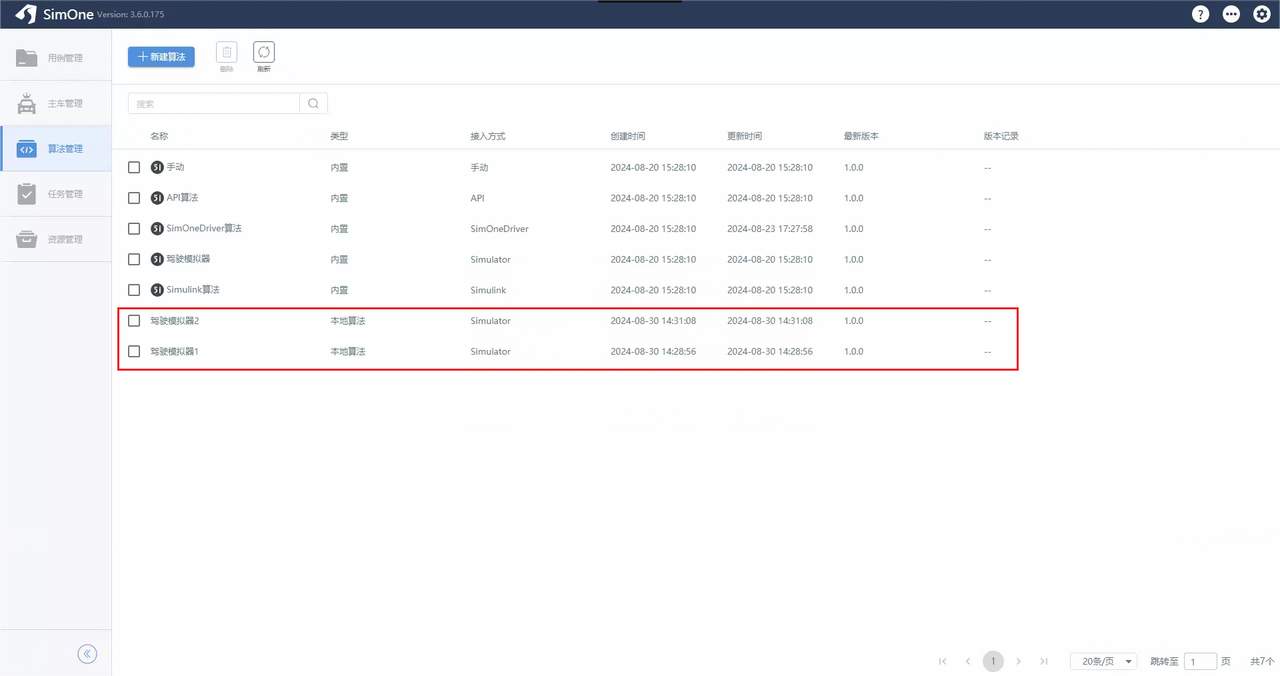Click the API access mode cell

[477, 198]
